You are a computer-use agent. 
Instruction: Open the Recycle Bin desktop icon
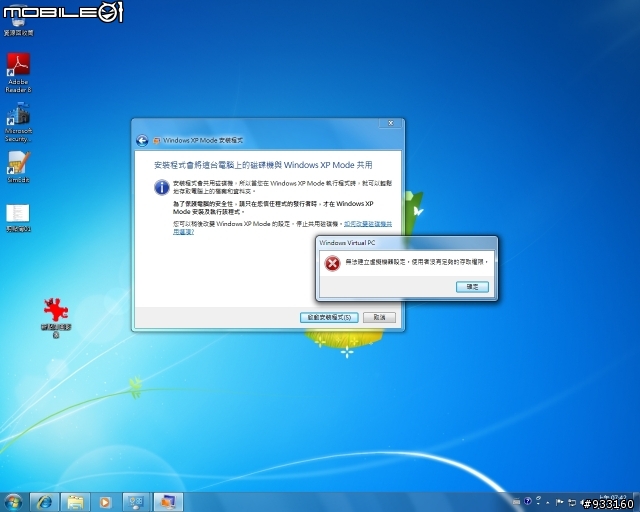coord(18,21)
